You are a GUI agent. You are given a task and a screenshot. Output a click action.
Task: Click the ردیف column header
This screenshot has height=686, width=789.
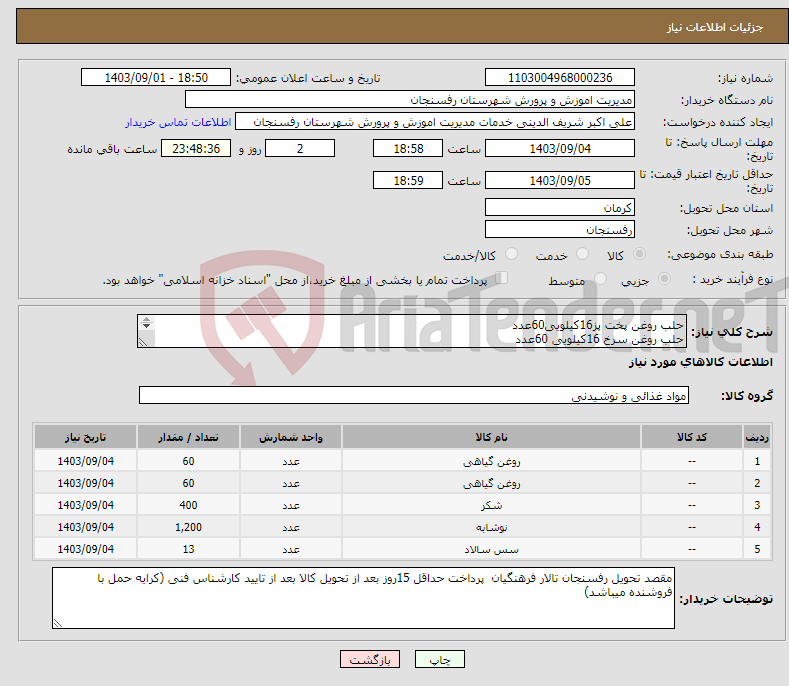tap(757, 437)
